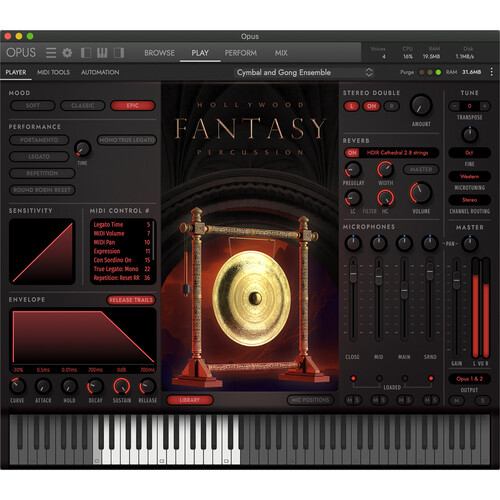Viewport: 500px width, 500px height.
Task: Click the green Purge indicator dot
Action: click(x=438, y=72)
